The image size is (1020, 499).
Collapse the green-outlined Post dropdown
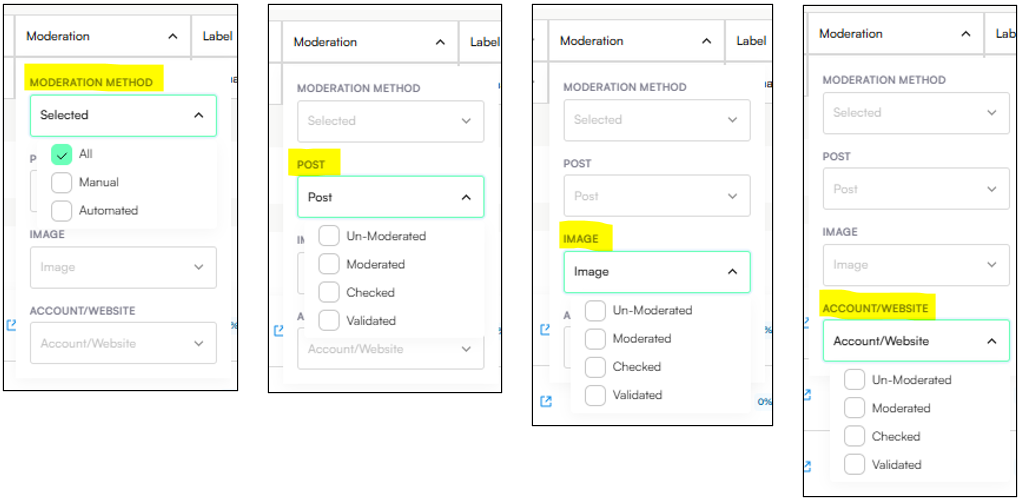click(x=465, y=198)
